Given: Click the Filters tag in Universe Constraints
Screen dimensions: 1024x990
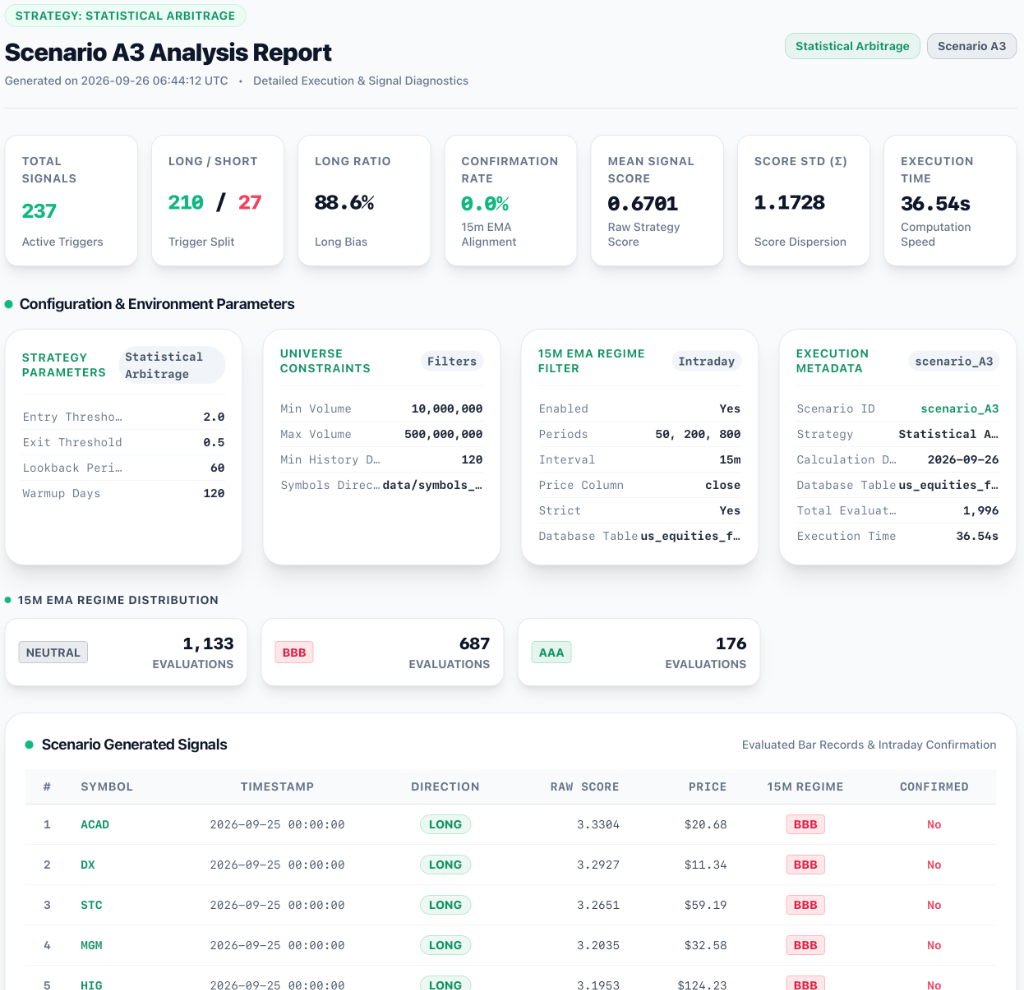Looking at the screenshot, I should (x=451, y=361).
